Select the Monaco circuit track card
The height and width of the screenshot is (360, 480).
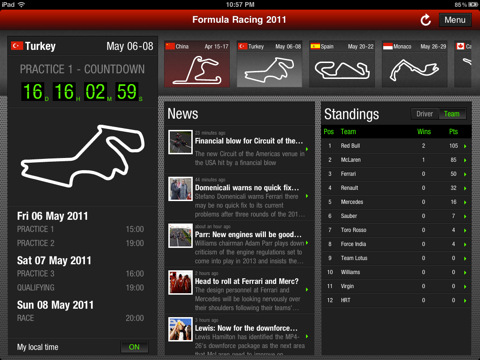[415, 64]
